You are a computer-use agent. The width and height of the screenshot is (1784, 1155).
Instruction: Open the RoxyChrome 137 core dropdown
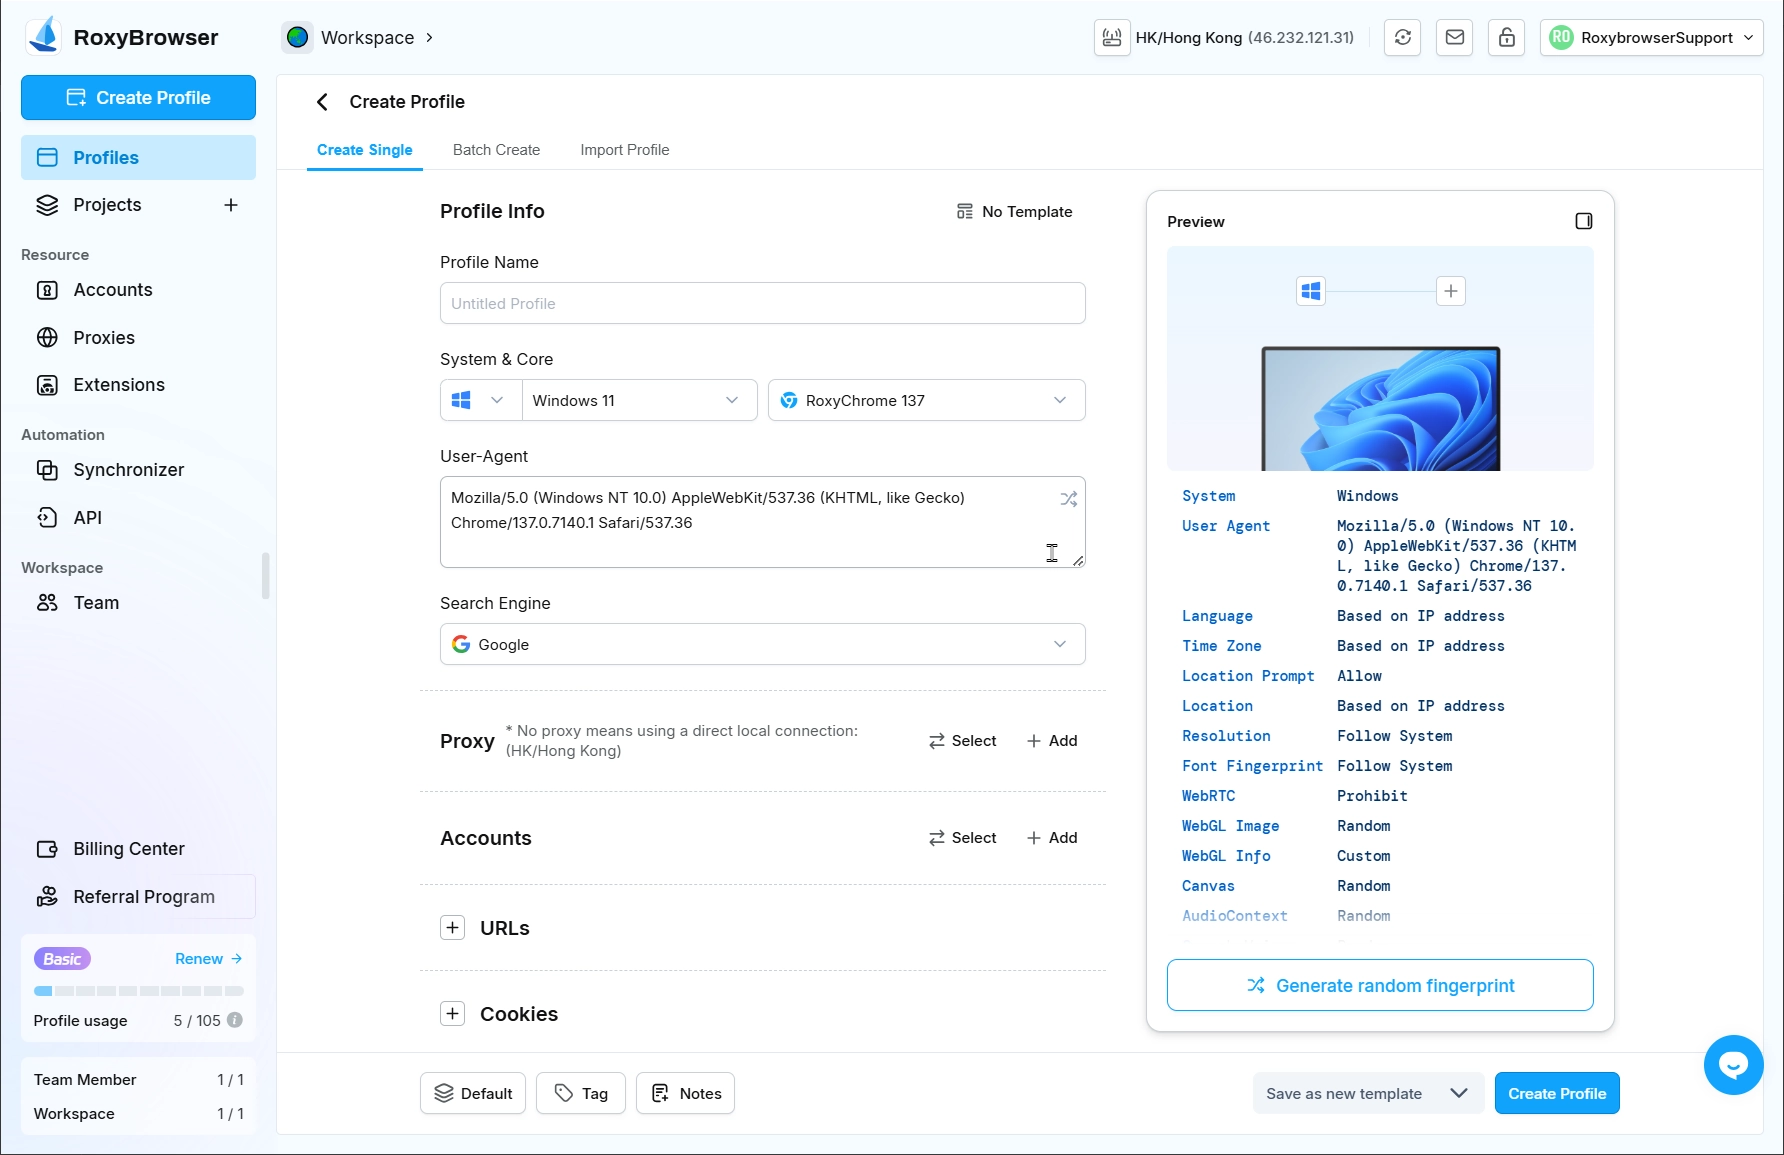pyautogui.click(x=926, y=400)
